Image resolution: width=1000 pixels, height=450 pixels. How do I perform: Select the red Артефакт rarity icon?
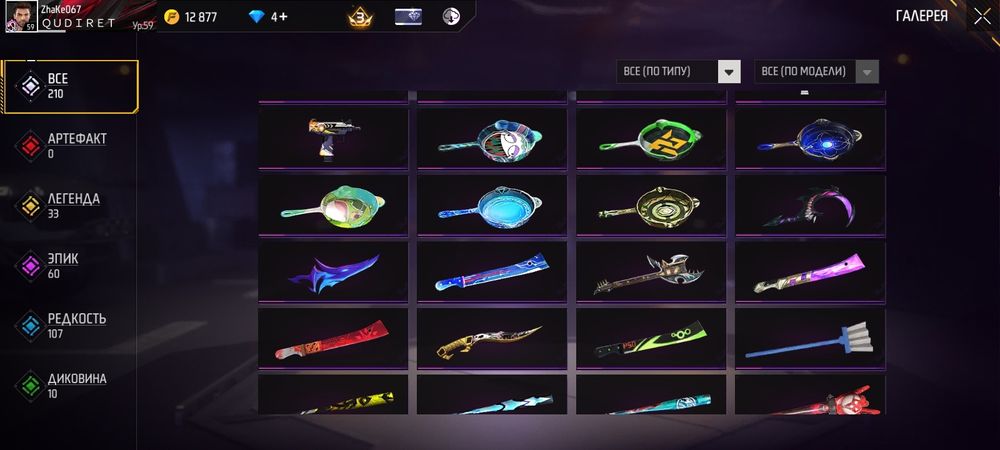point(30,146)
